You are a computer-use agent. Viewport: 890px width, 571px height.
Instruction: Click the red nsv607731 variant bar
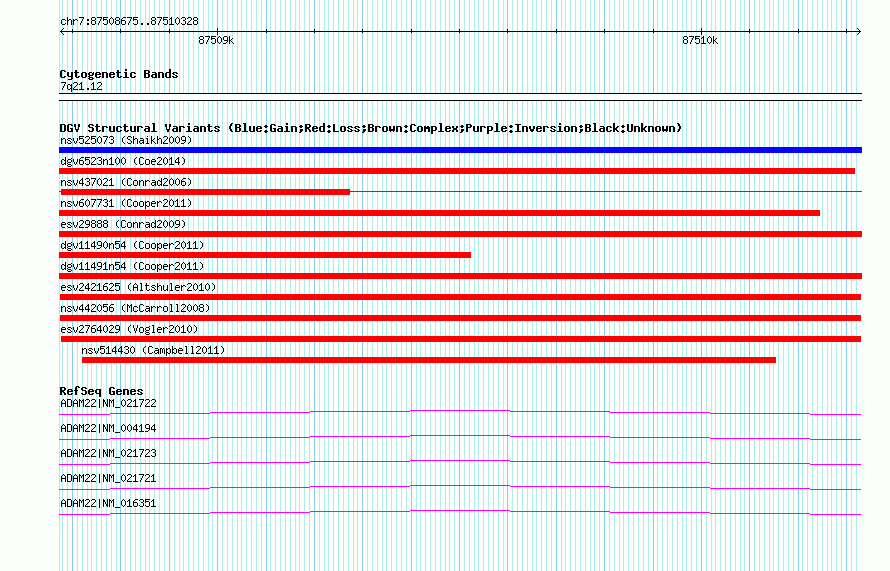439,213
